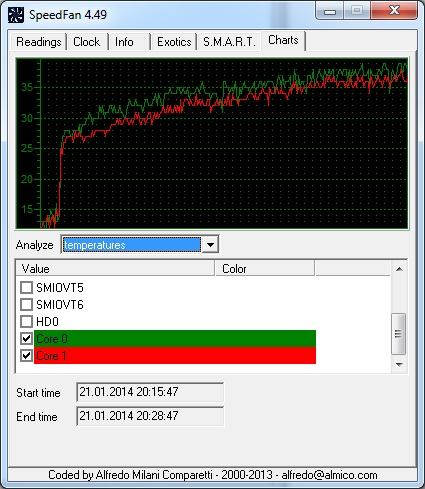Select the SMIOVT6 label text
Viewport: 425px width, 489px height.
point(60,305)
